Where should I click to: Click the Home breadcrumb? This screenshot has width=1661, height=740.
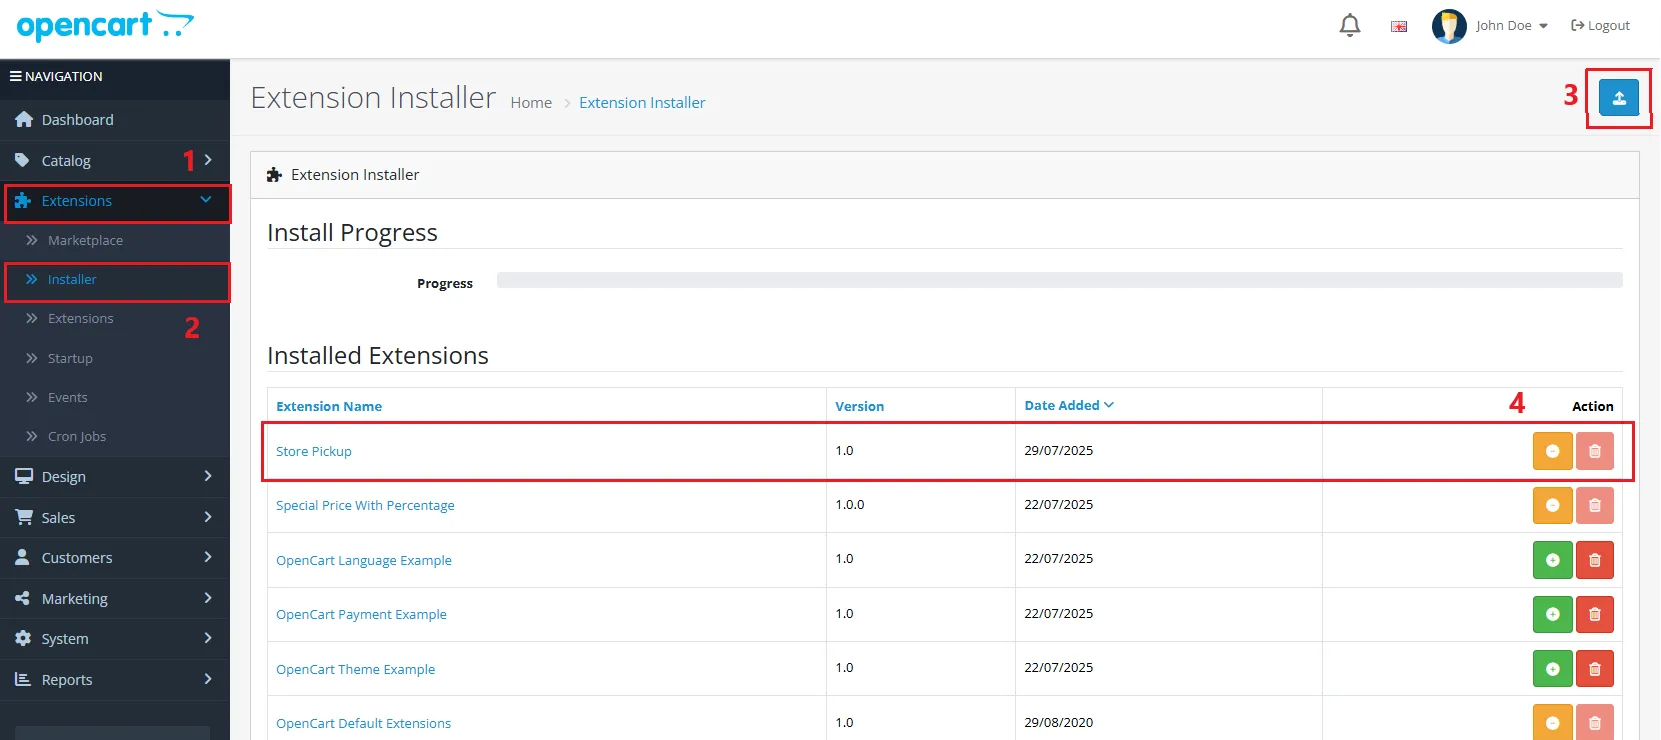click(x=531, y=103)
